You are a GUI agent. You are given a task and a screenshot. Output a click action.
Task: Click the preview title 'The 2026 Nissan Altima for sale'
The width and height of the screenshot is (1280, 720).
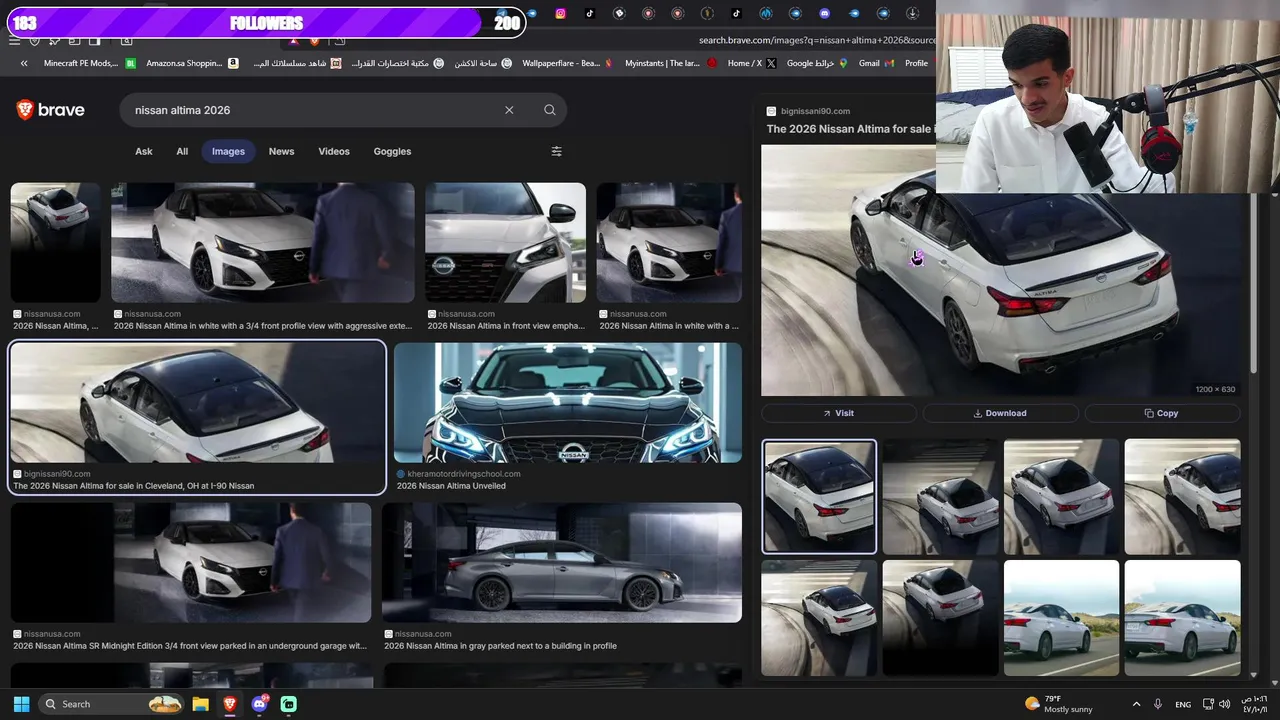[x=849, y=129]
